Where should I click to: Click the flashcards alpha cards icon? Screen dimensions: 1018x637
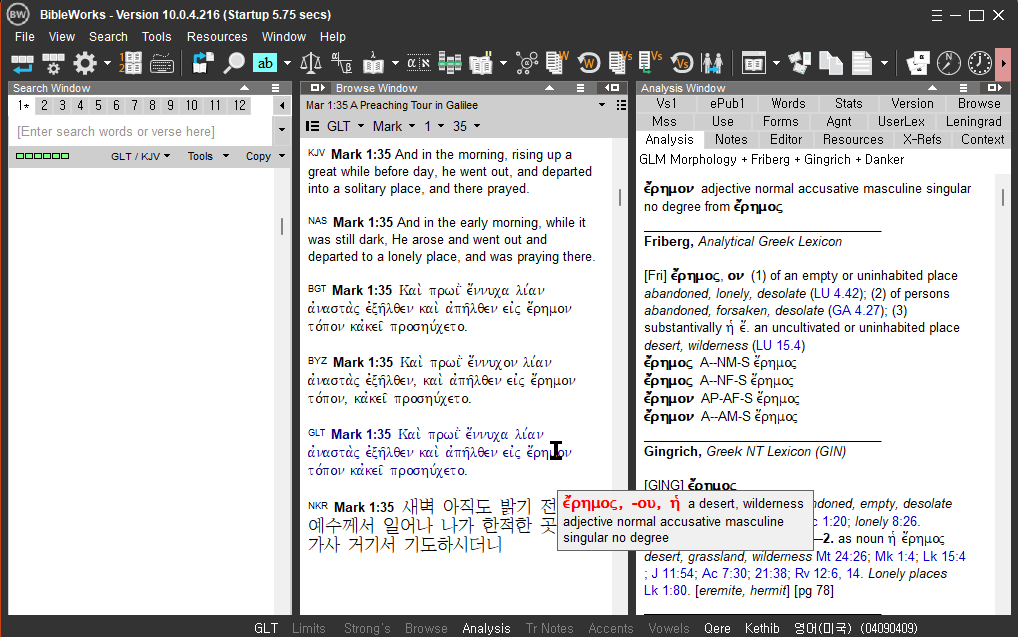pyautogui.click(x=918, y=63)
